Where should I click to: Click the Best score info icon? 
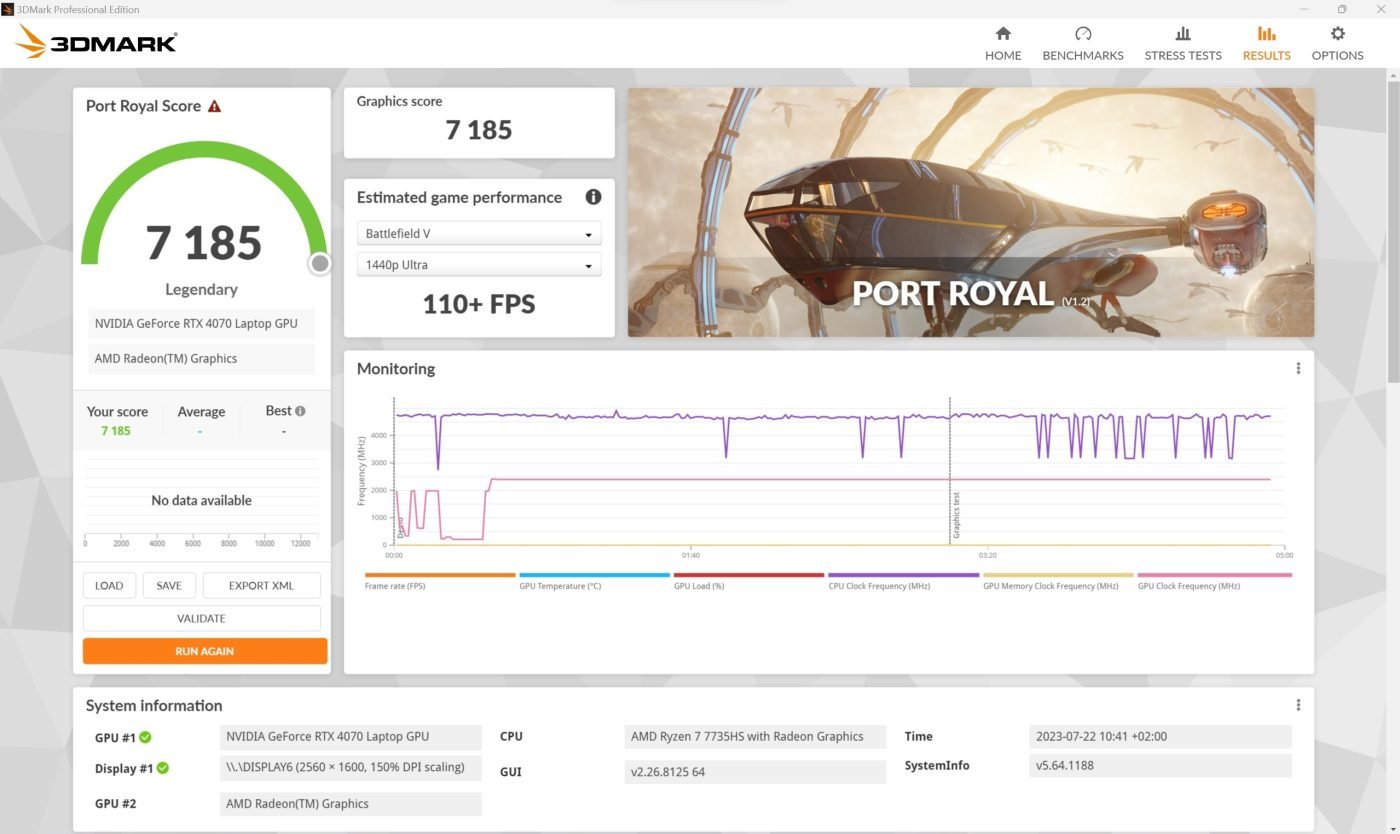[300, 411]
